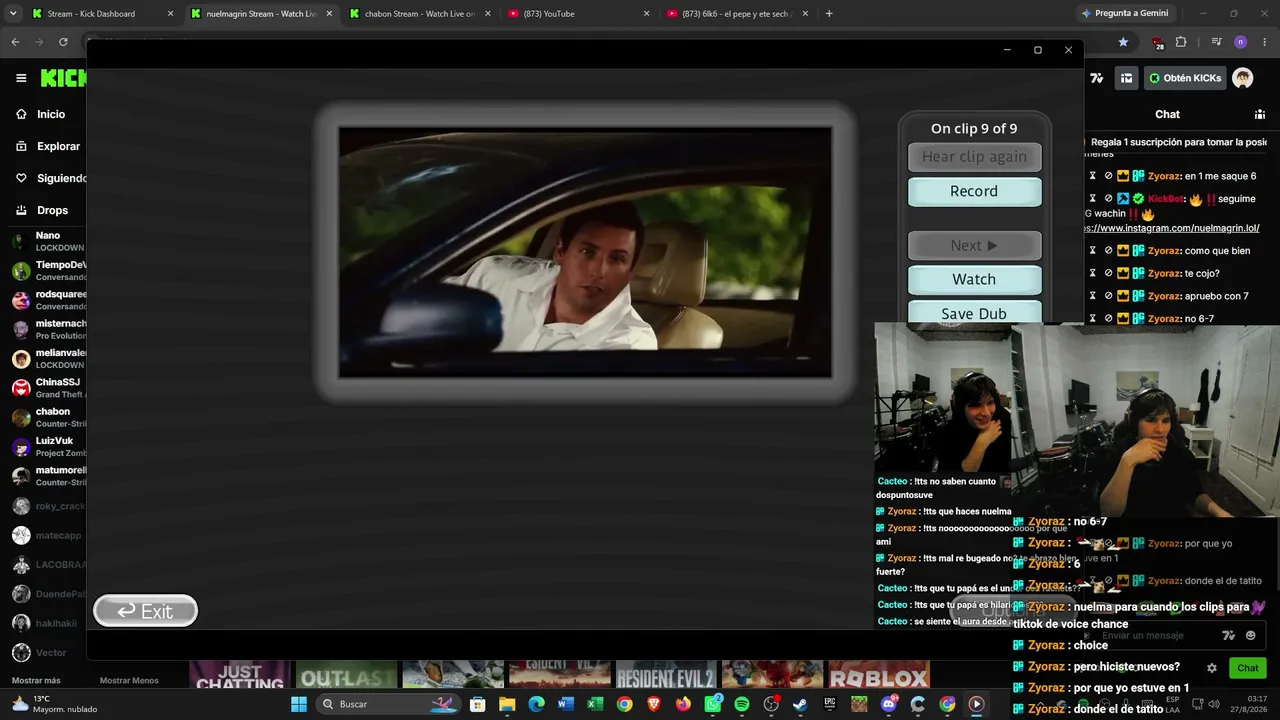This screenshot has height=720, width=1280.
Task: Open the Kick user avatar menu
Action: point(1242,78)
